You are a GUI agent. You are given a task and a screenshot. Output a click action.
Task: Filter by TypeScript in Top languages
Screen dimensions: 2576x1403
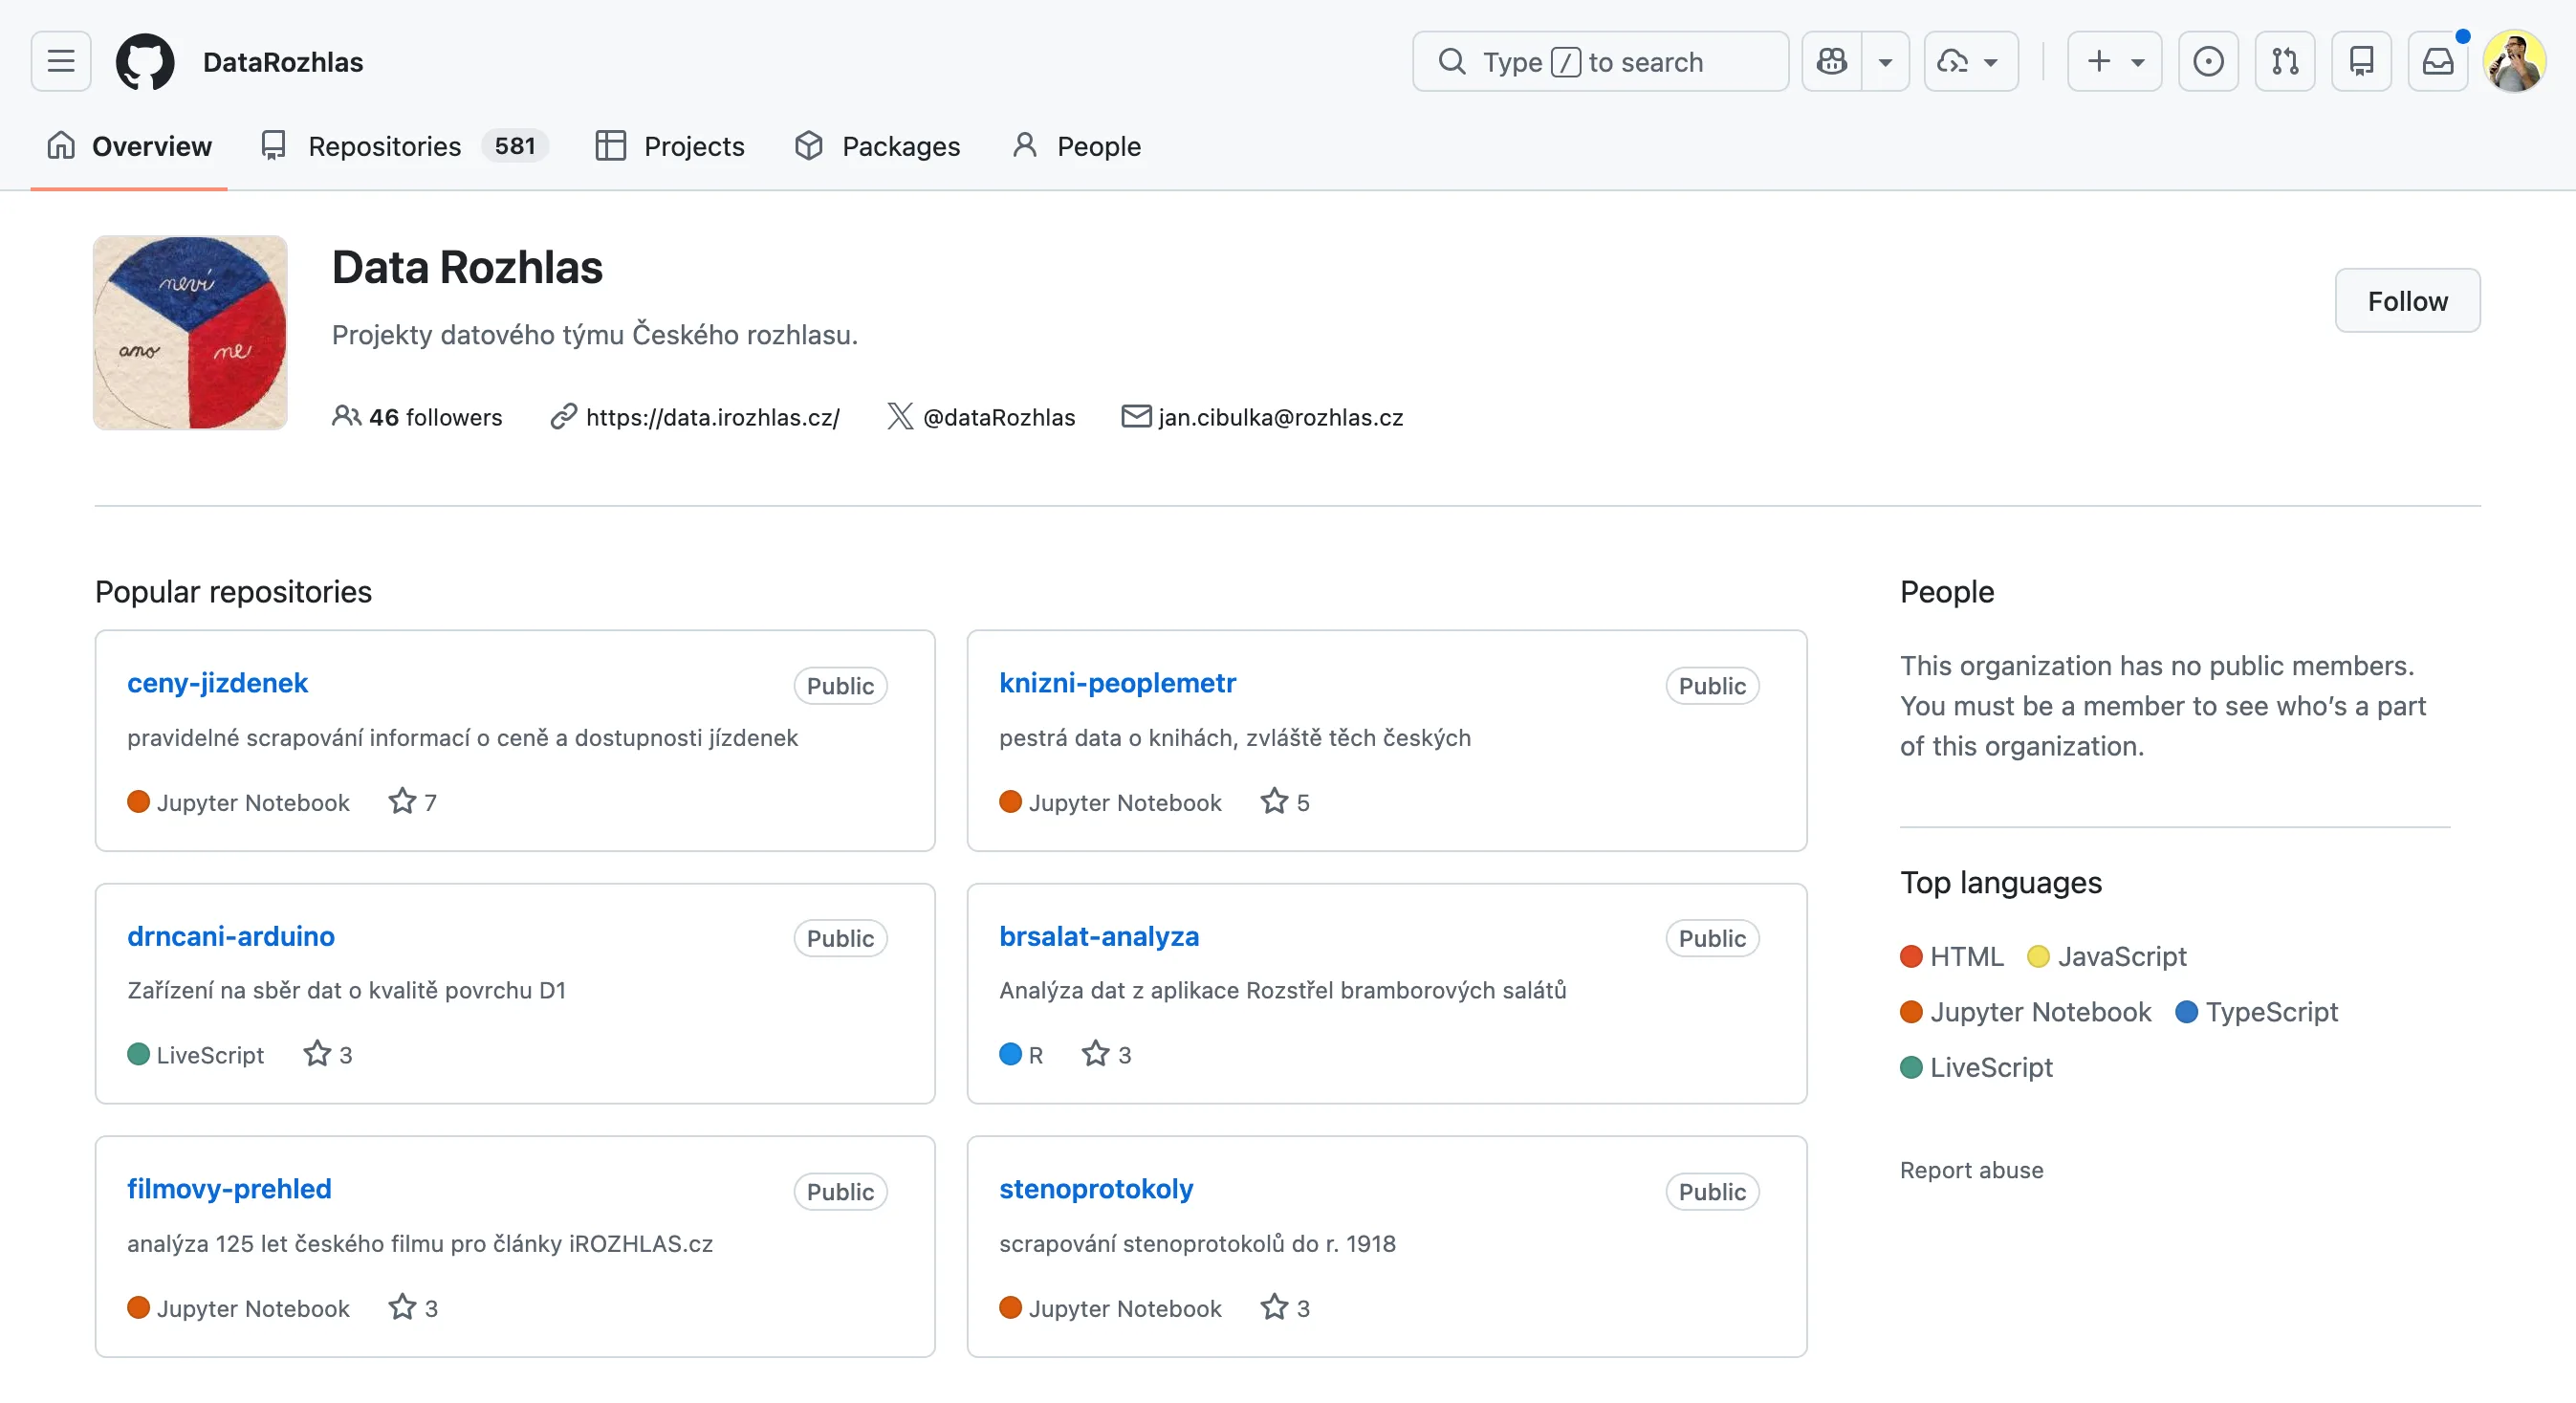coord(2257,1012)
